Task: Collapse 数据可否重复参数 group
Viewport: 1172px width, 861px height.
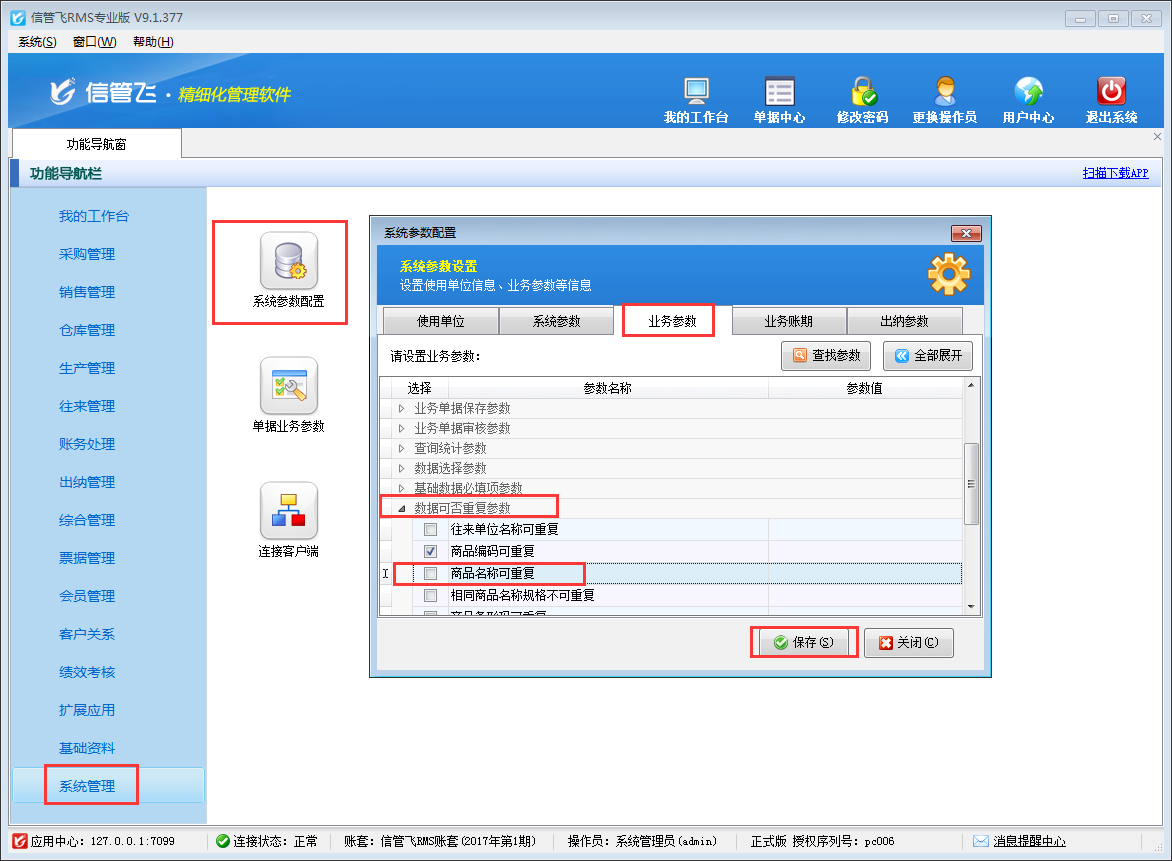Action: 402,509
